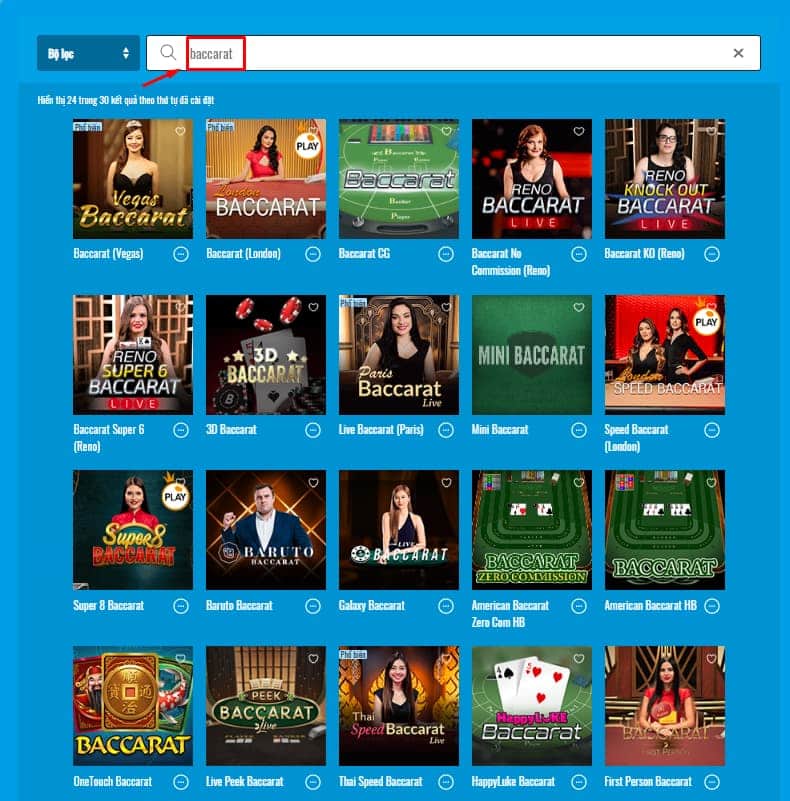Click the 3D Baccarat title link
Screen dimensions: 790x801
[231, 430]
